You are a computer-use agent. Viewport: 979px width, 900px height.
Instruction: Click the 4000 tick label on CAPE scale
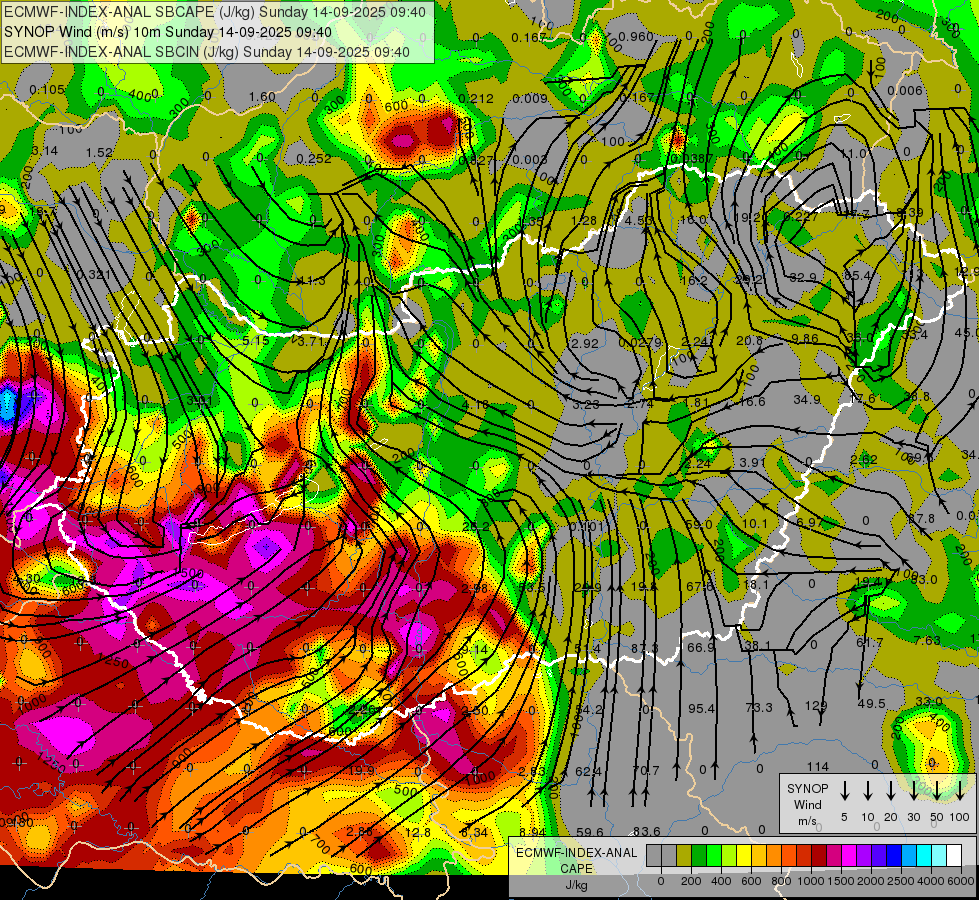[931, 881]
